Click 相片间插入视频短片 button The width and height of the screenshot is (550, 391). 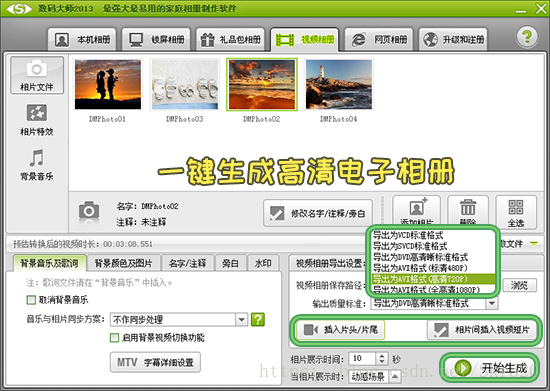pyautogui.click(x=481, y=330)
